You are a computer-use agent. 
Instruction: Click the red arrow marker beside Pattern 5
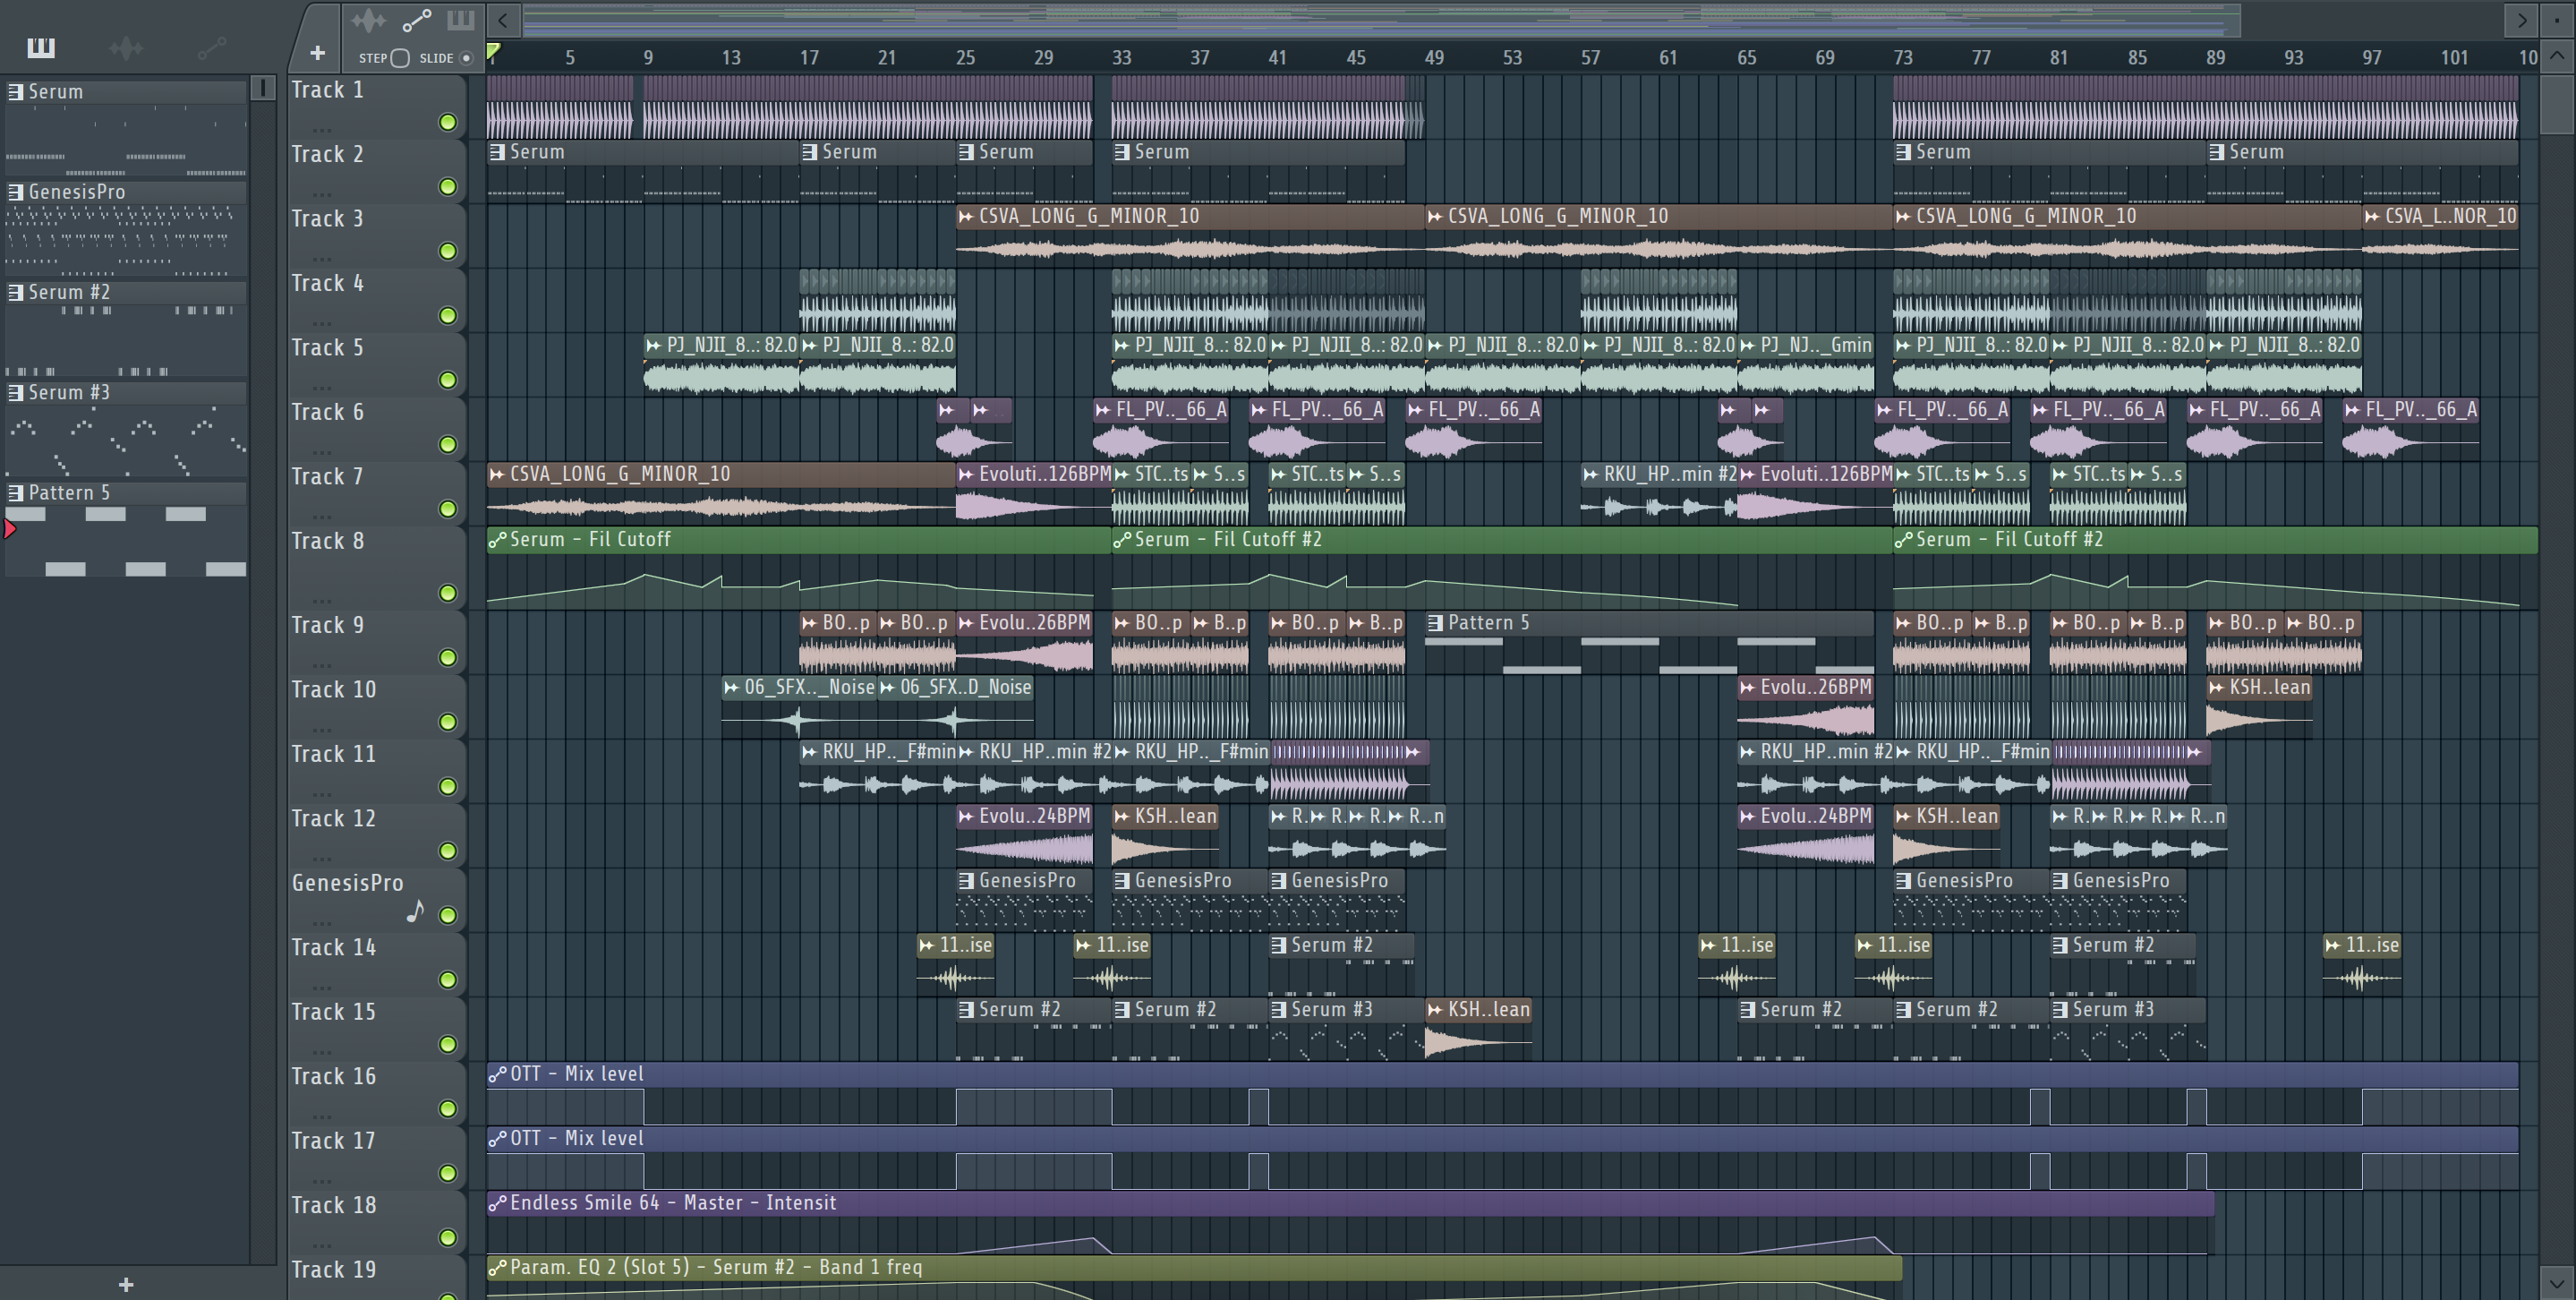pos(10,529)
